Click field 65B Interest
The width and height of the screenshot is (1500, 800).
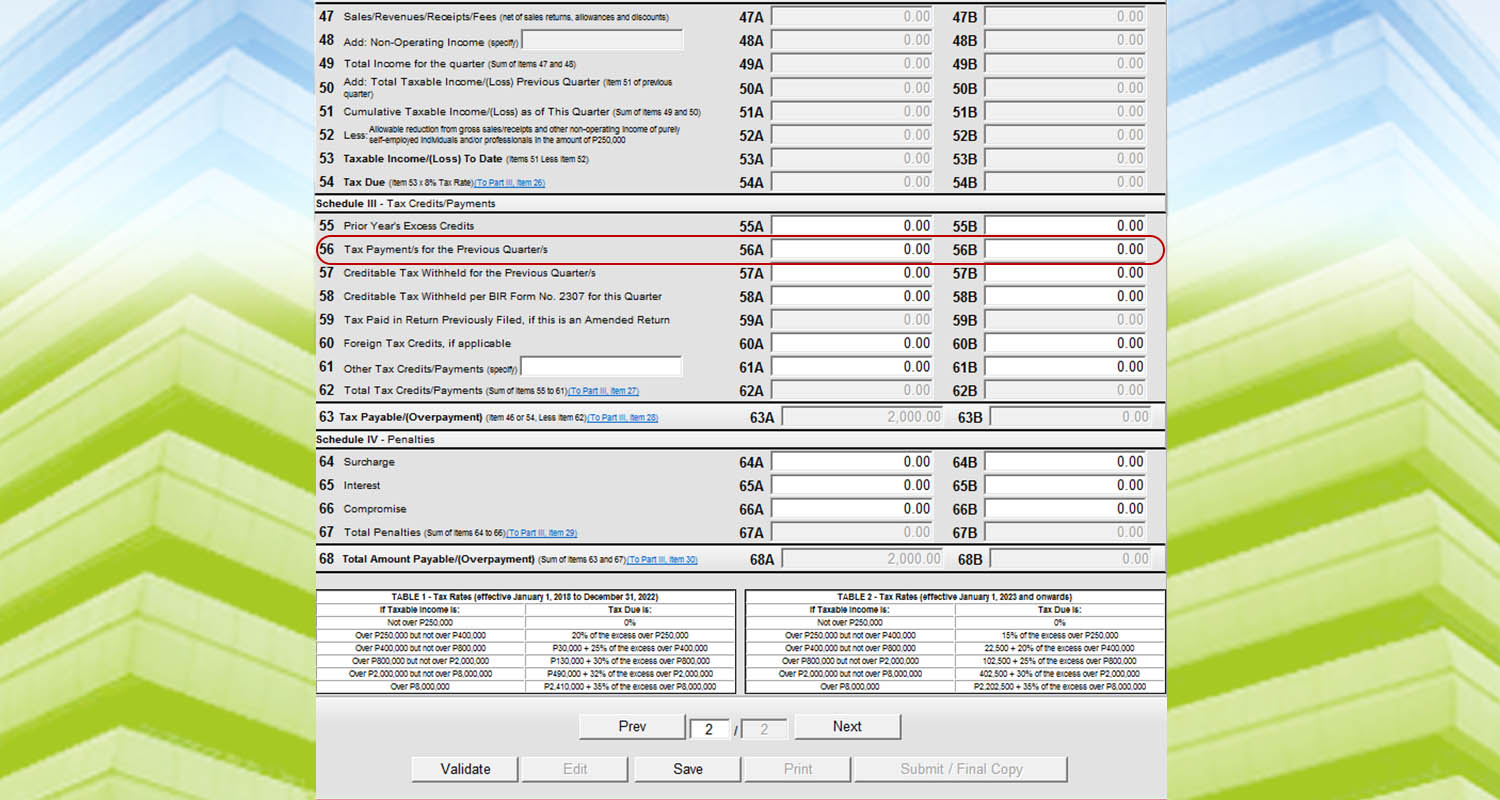(1066, 485)
